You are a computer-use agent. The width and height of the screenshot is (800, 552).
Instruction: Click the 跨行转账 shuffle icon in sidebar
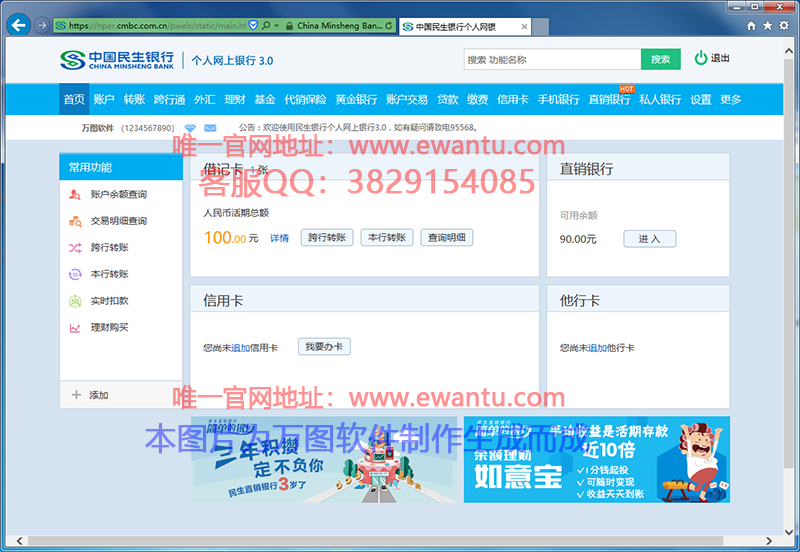75,247
